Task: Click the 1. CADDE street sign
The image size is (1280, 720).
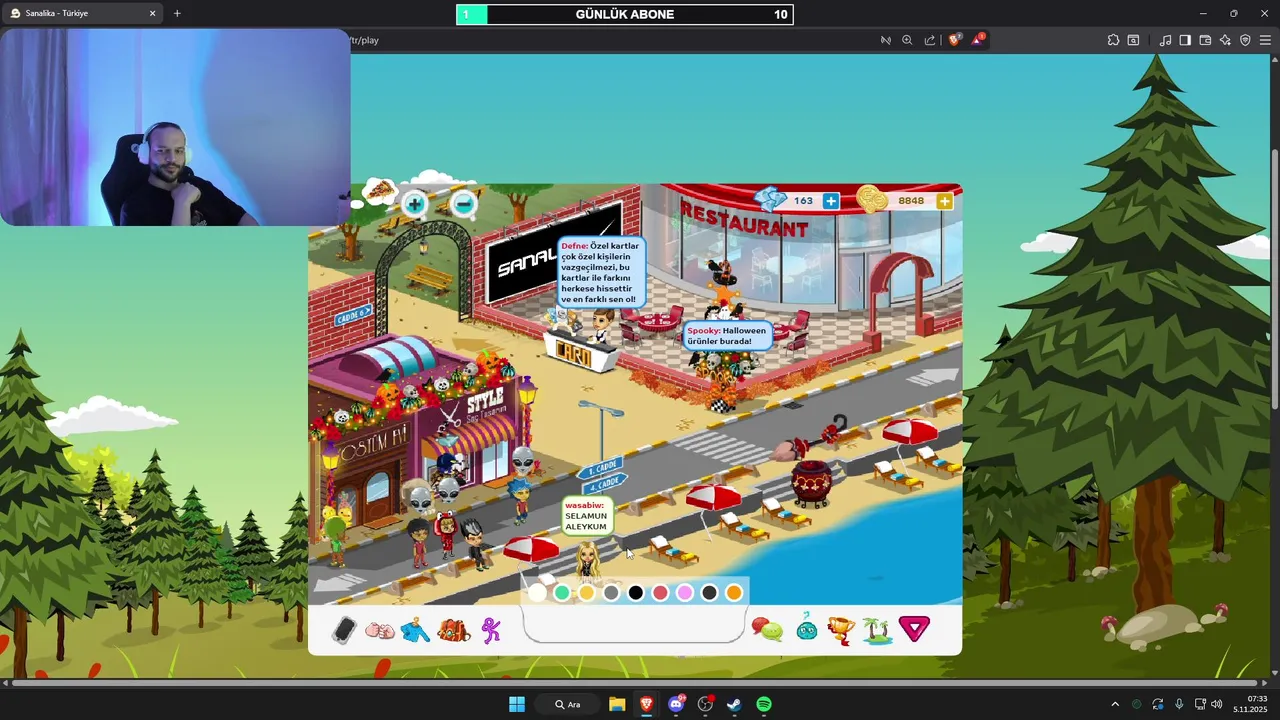Action: pyautogui.click(x=602, y=467)
